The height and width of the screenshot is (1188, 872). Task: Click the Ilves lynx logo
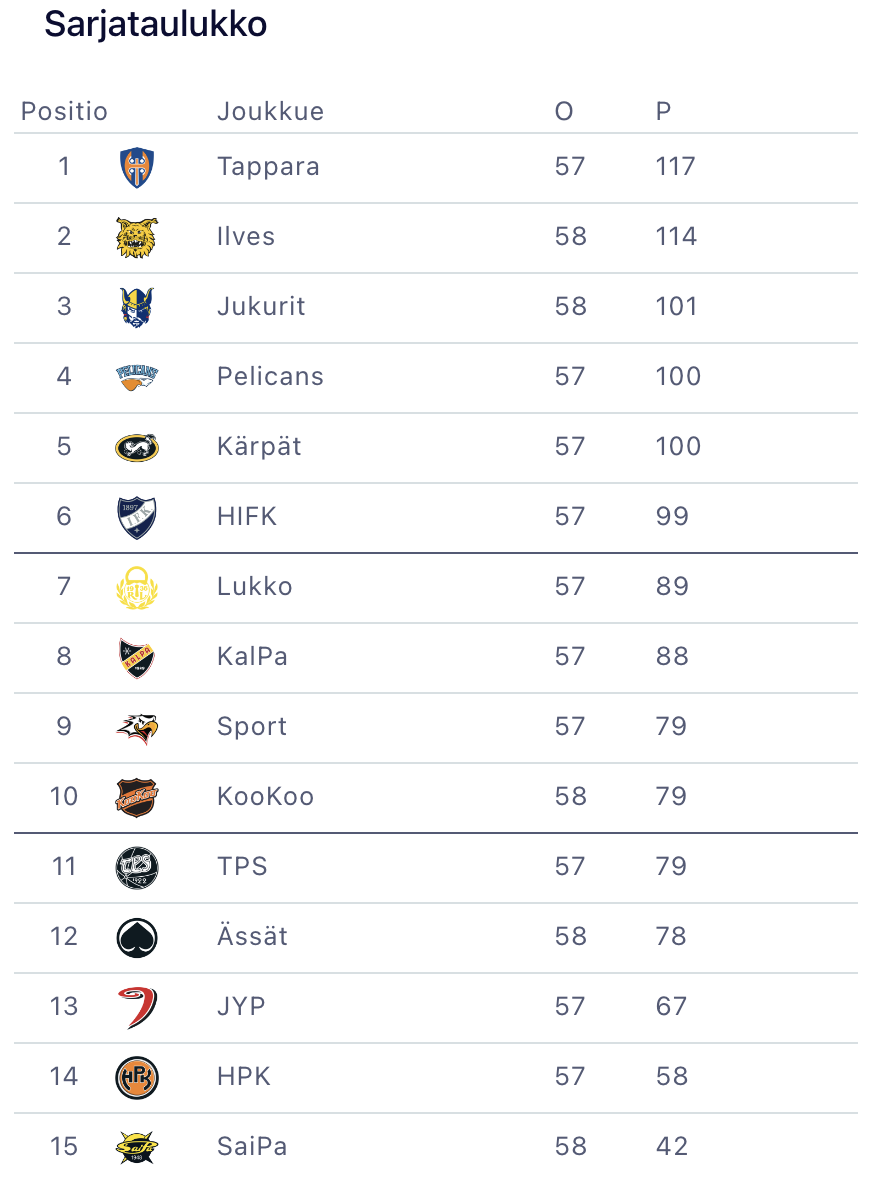click(137, 237)
